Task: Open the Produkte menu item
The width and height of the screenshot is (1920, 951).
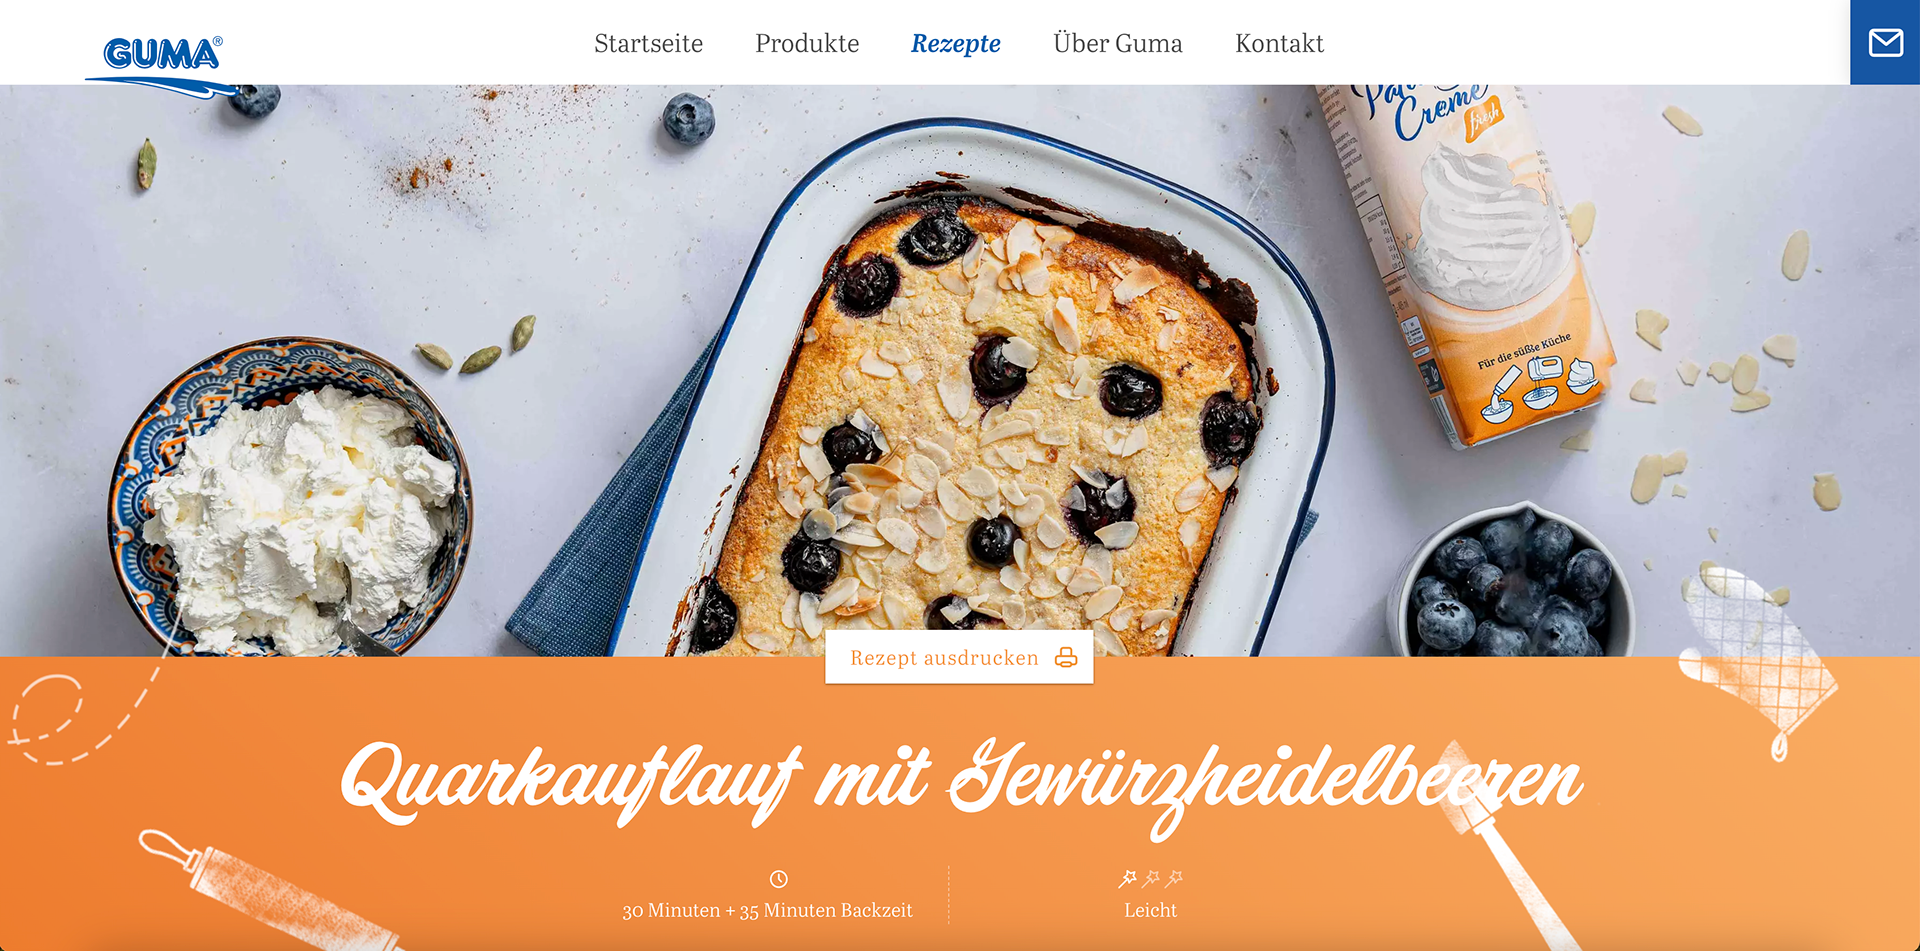Action: (x=807, y=43)
